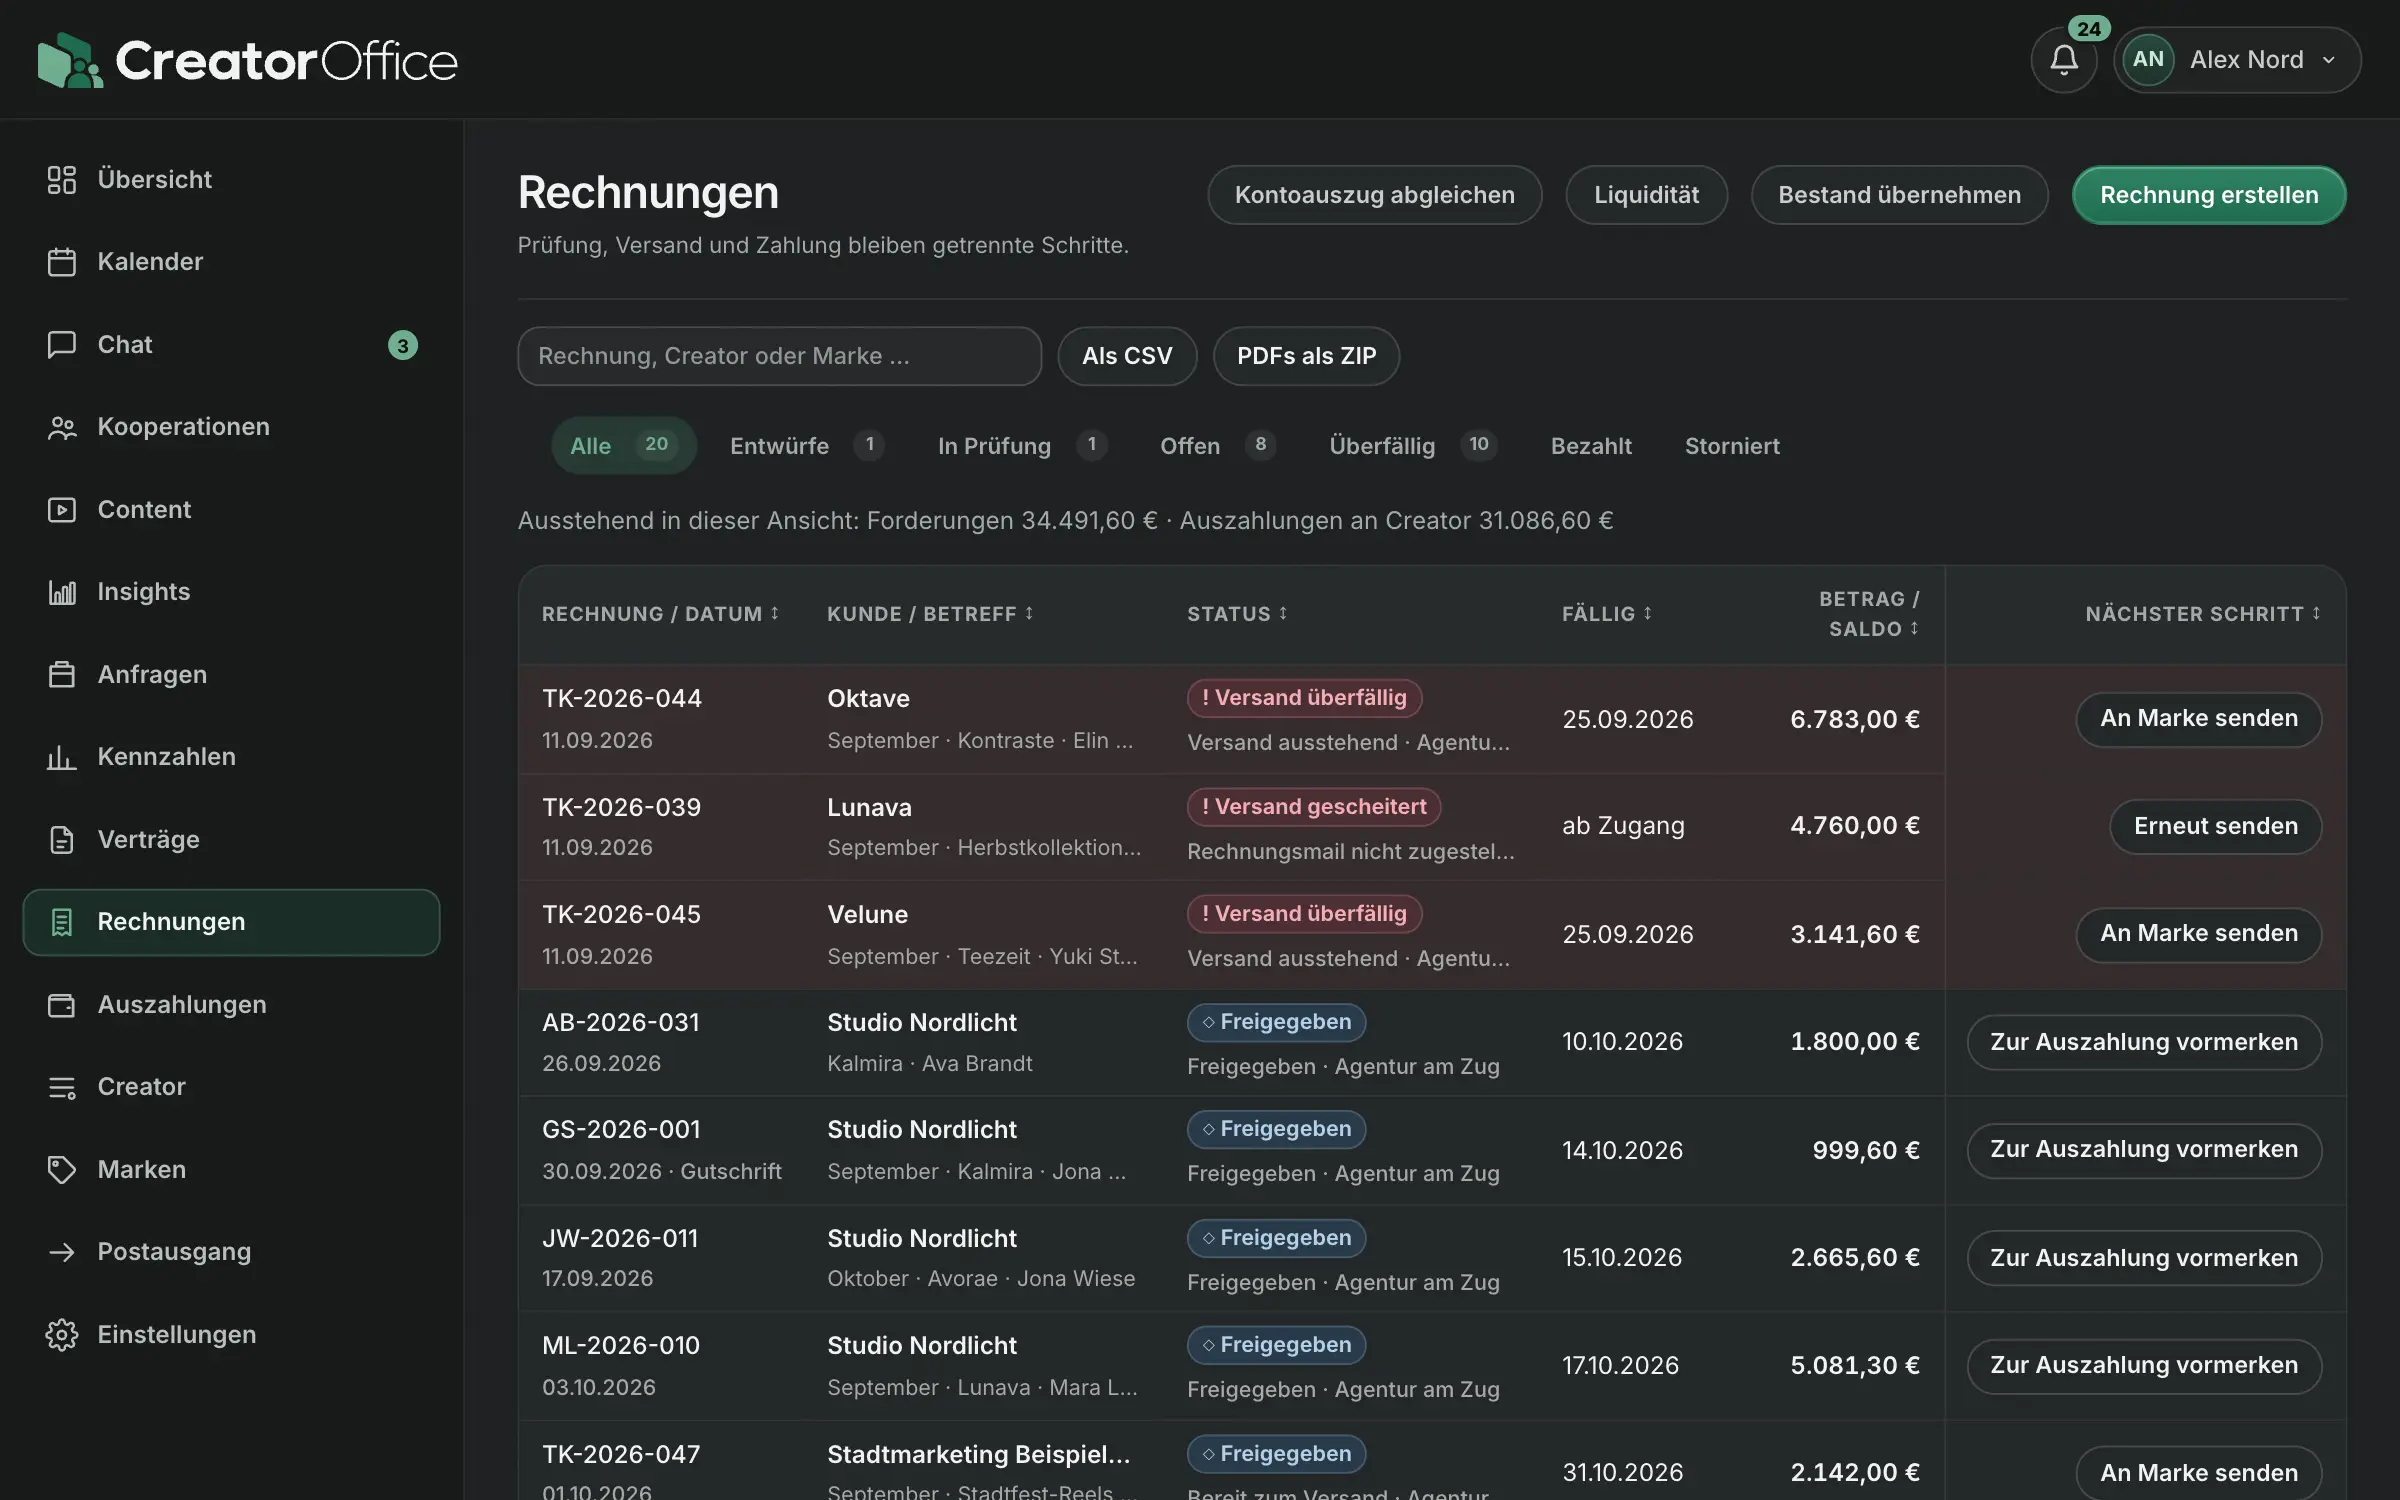
Task: Download PDFs als ZIP
Action: [1306, 356]
